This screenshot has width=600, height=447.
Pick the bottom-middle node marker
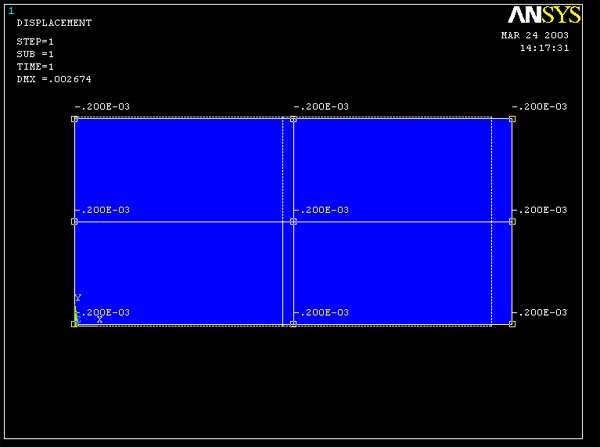click(293, 324)
